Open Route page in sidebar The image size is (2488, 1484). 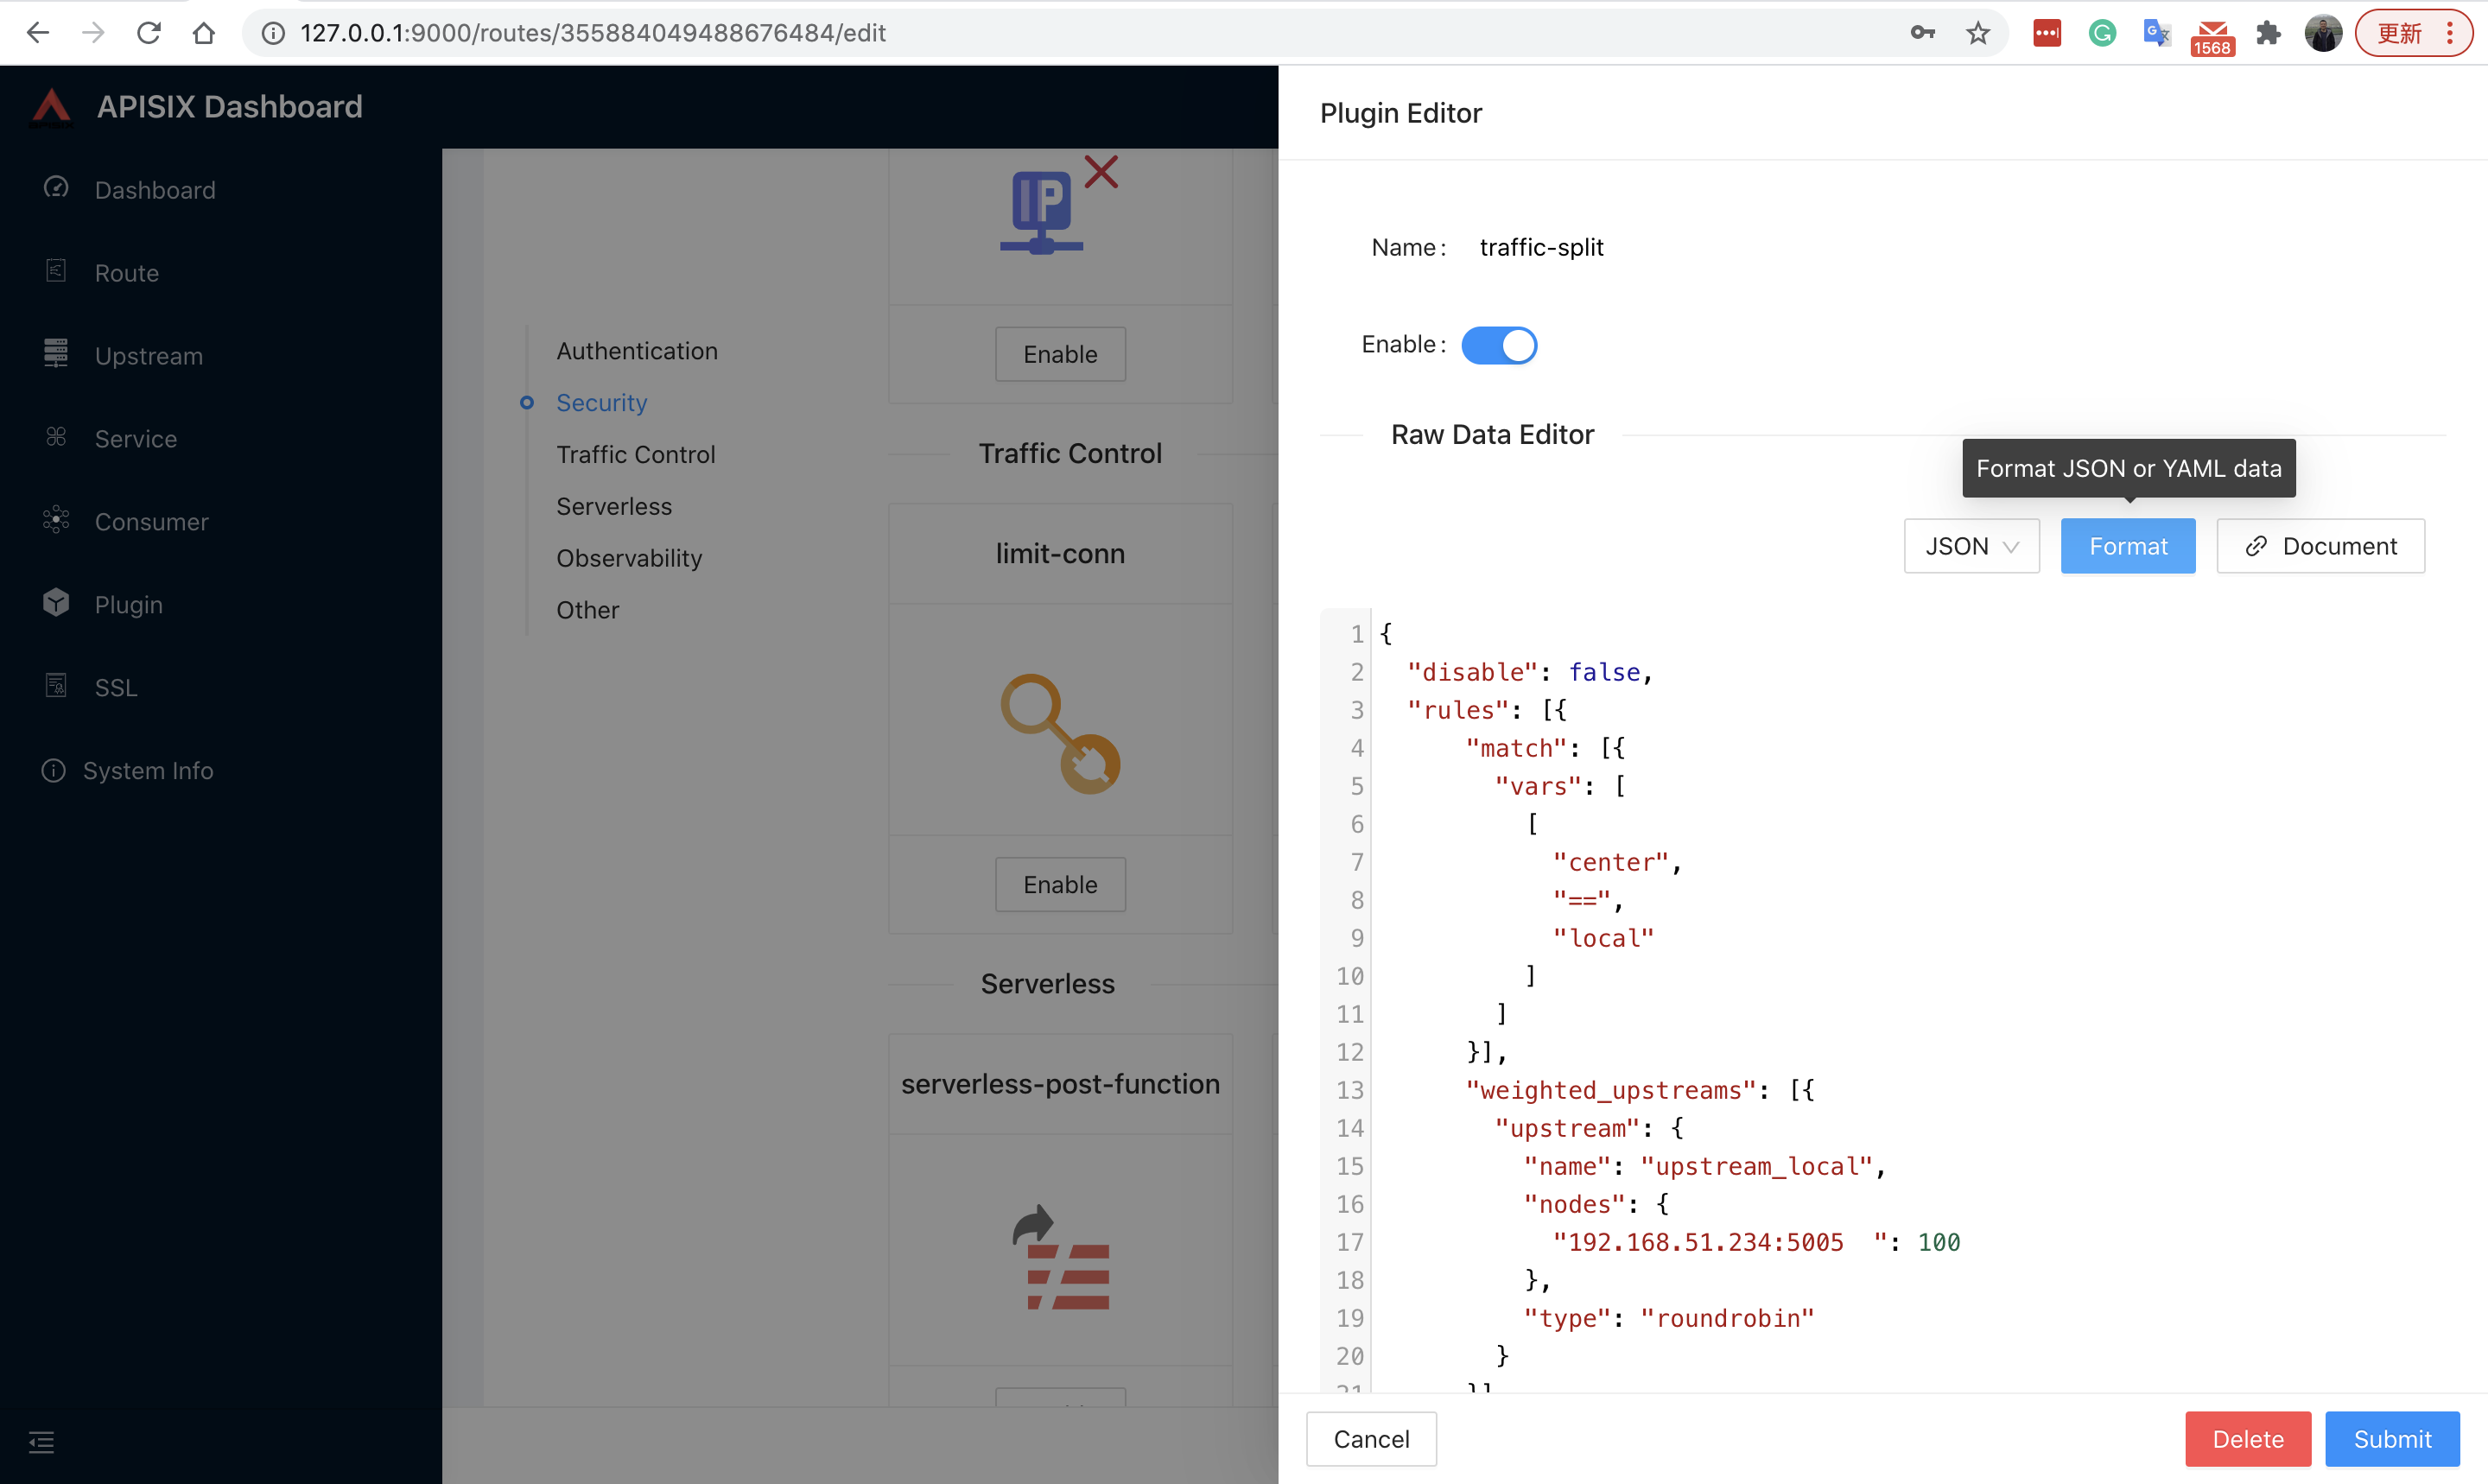pos(127,273)
